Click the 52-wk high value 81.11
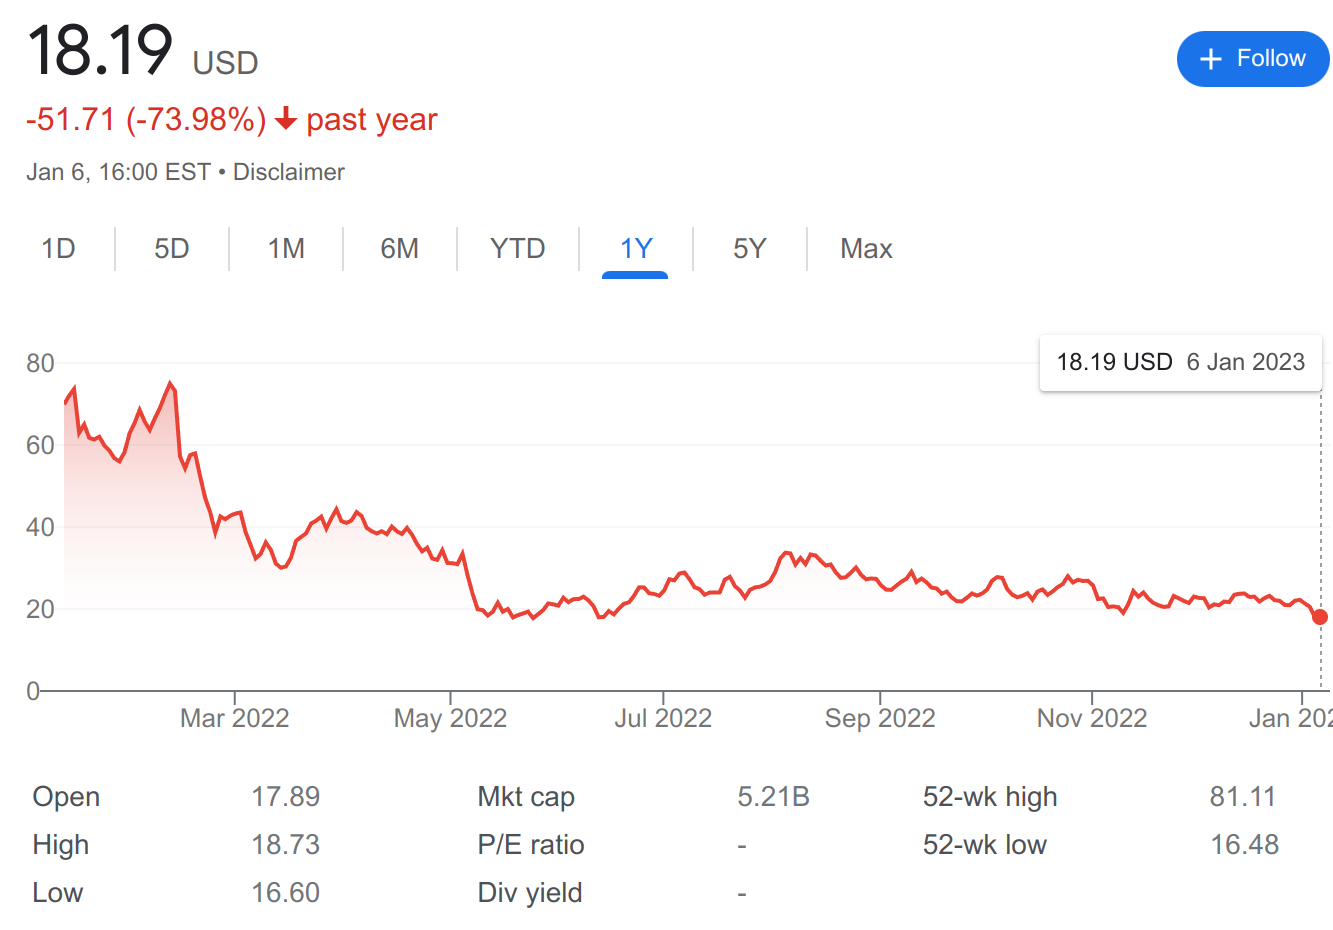This screenshot has height=930, width=1333. tap(1243, 797)
